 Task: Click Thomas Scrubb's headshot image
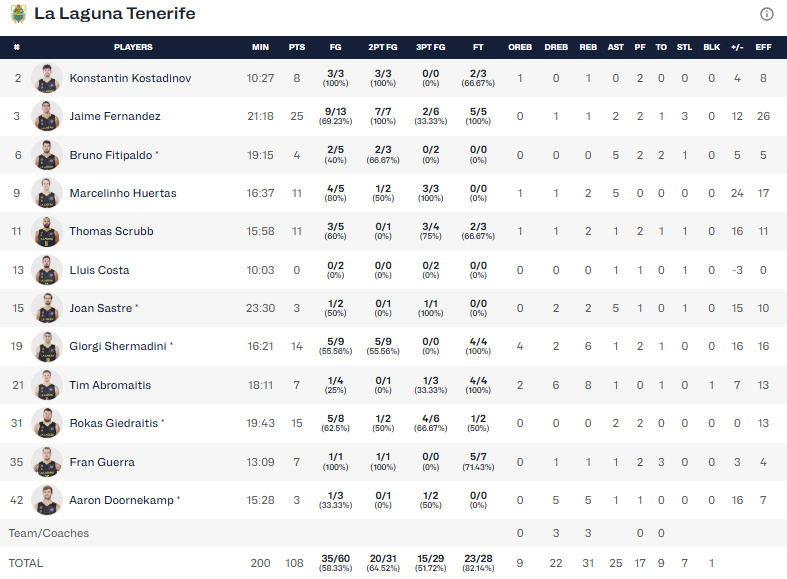pyautogui.click(x=46, y=231)
